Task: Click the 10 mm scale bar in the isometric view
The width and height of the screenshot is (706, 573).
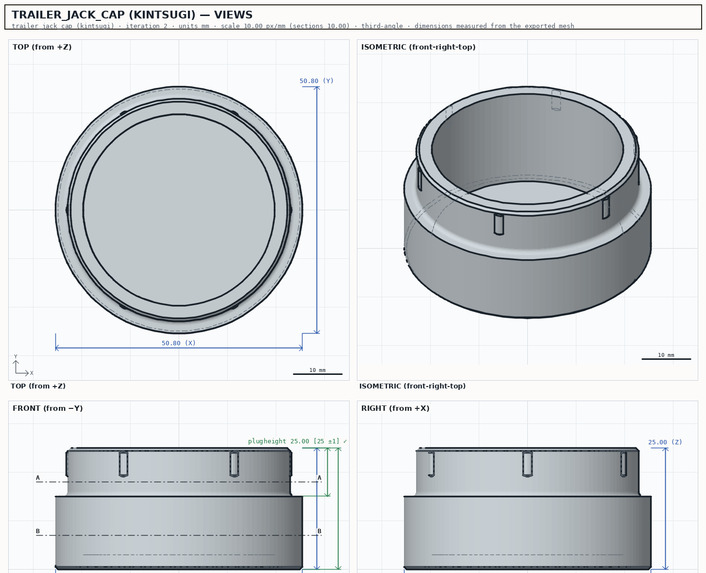Action: click(666, 357)
